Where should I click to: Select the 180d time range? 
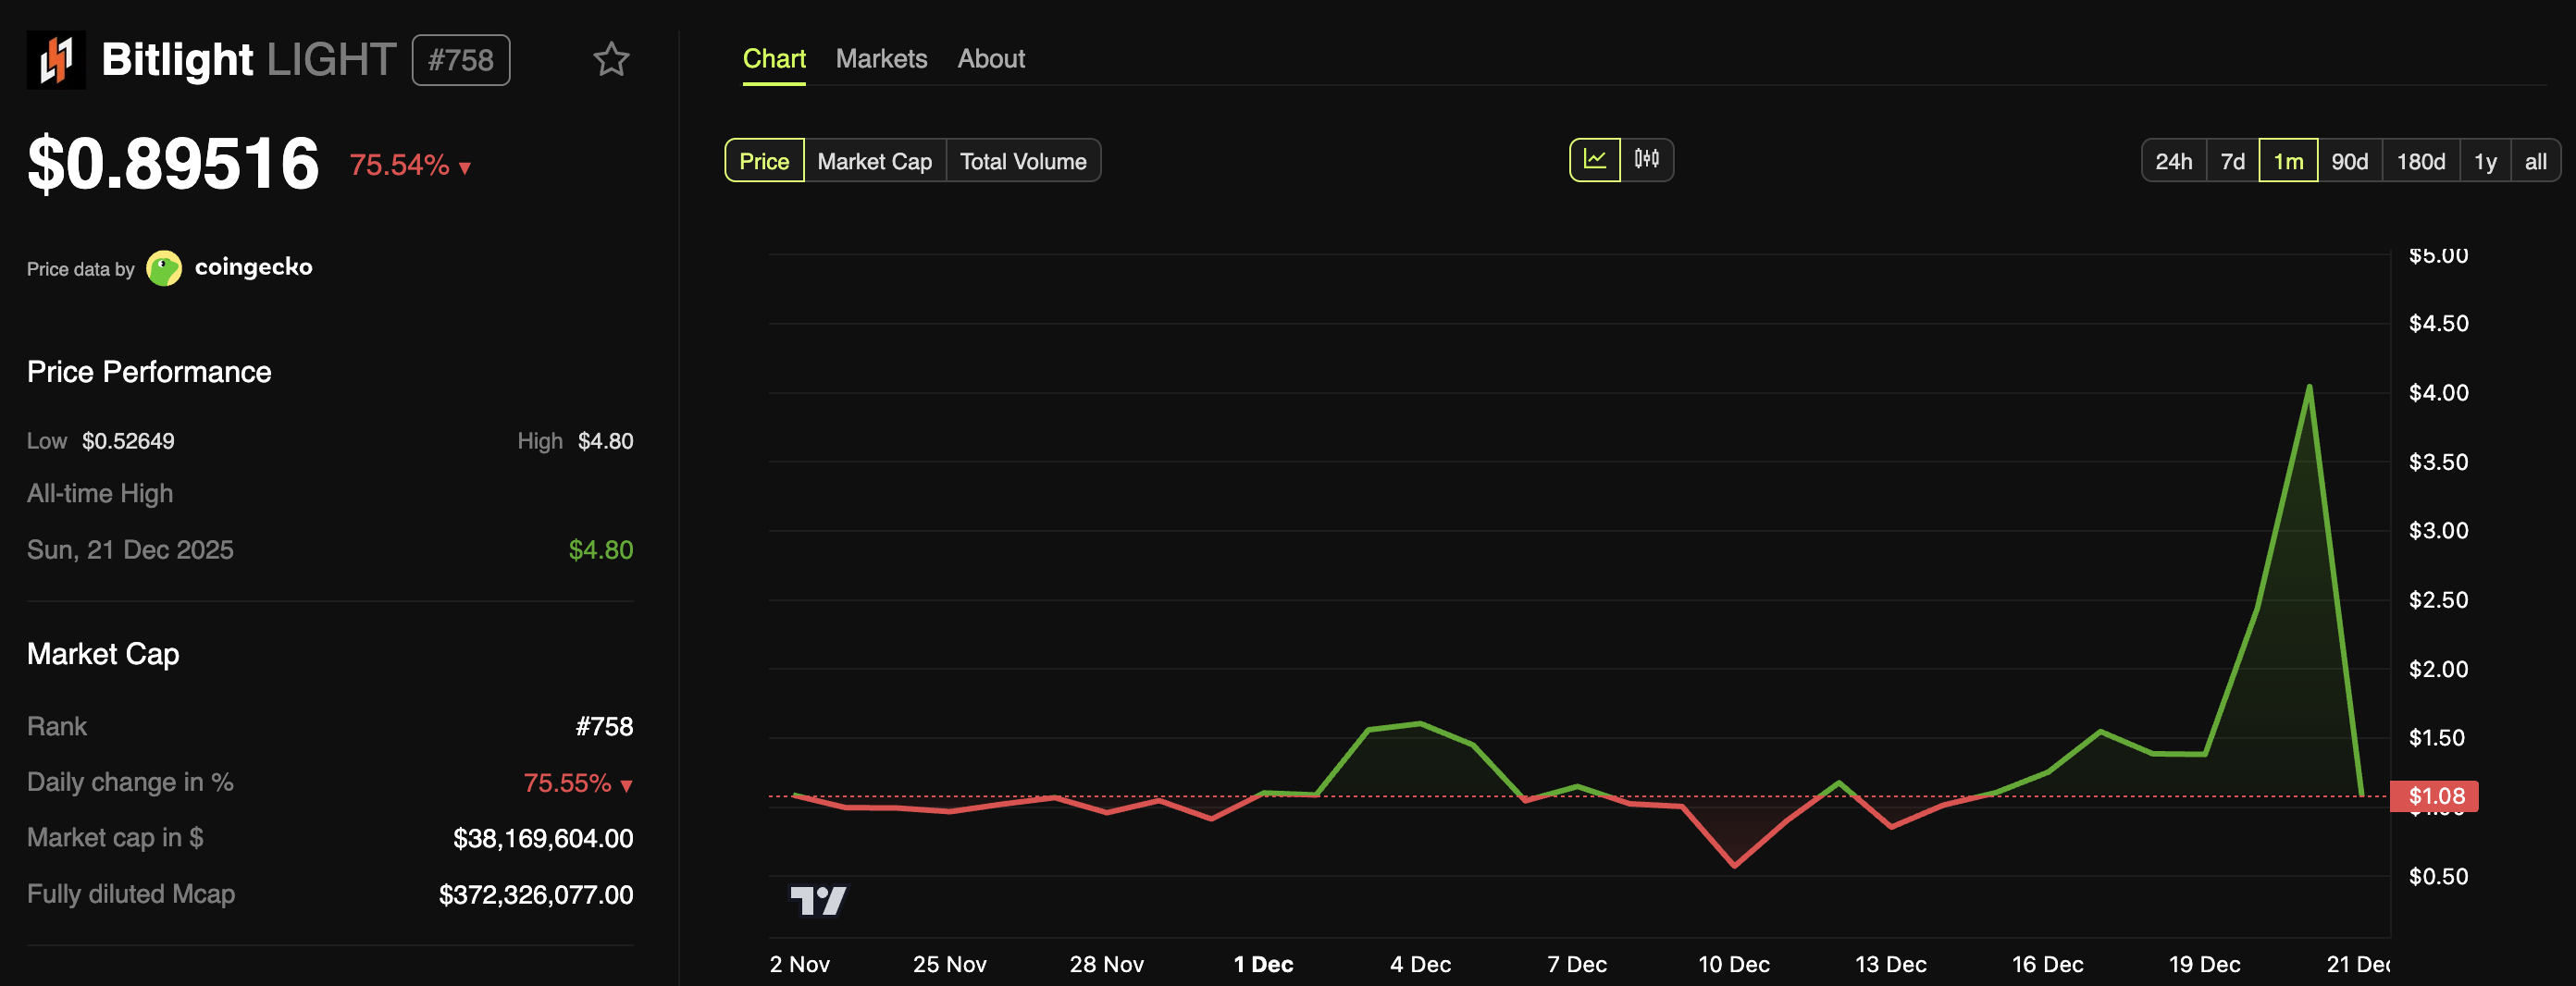click(x=2420, y=160)
